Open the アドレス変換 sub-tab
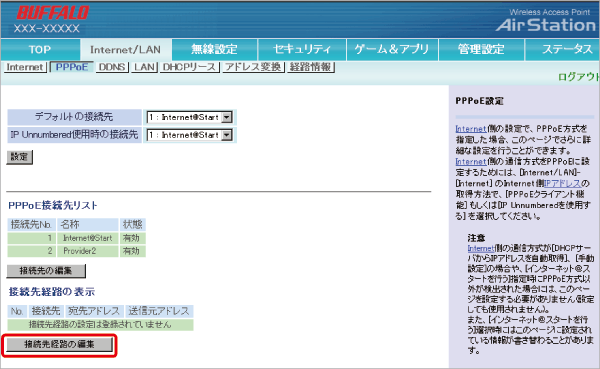 253,67
